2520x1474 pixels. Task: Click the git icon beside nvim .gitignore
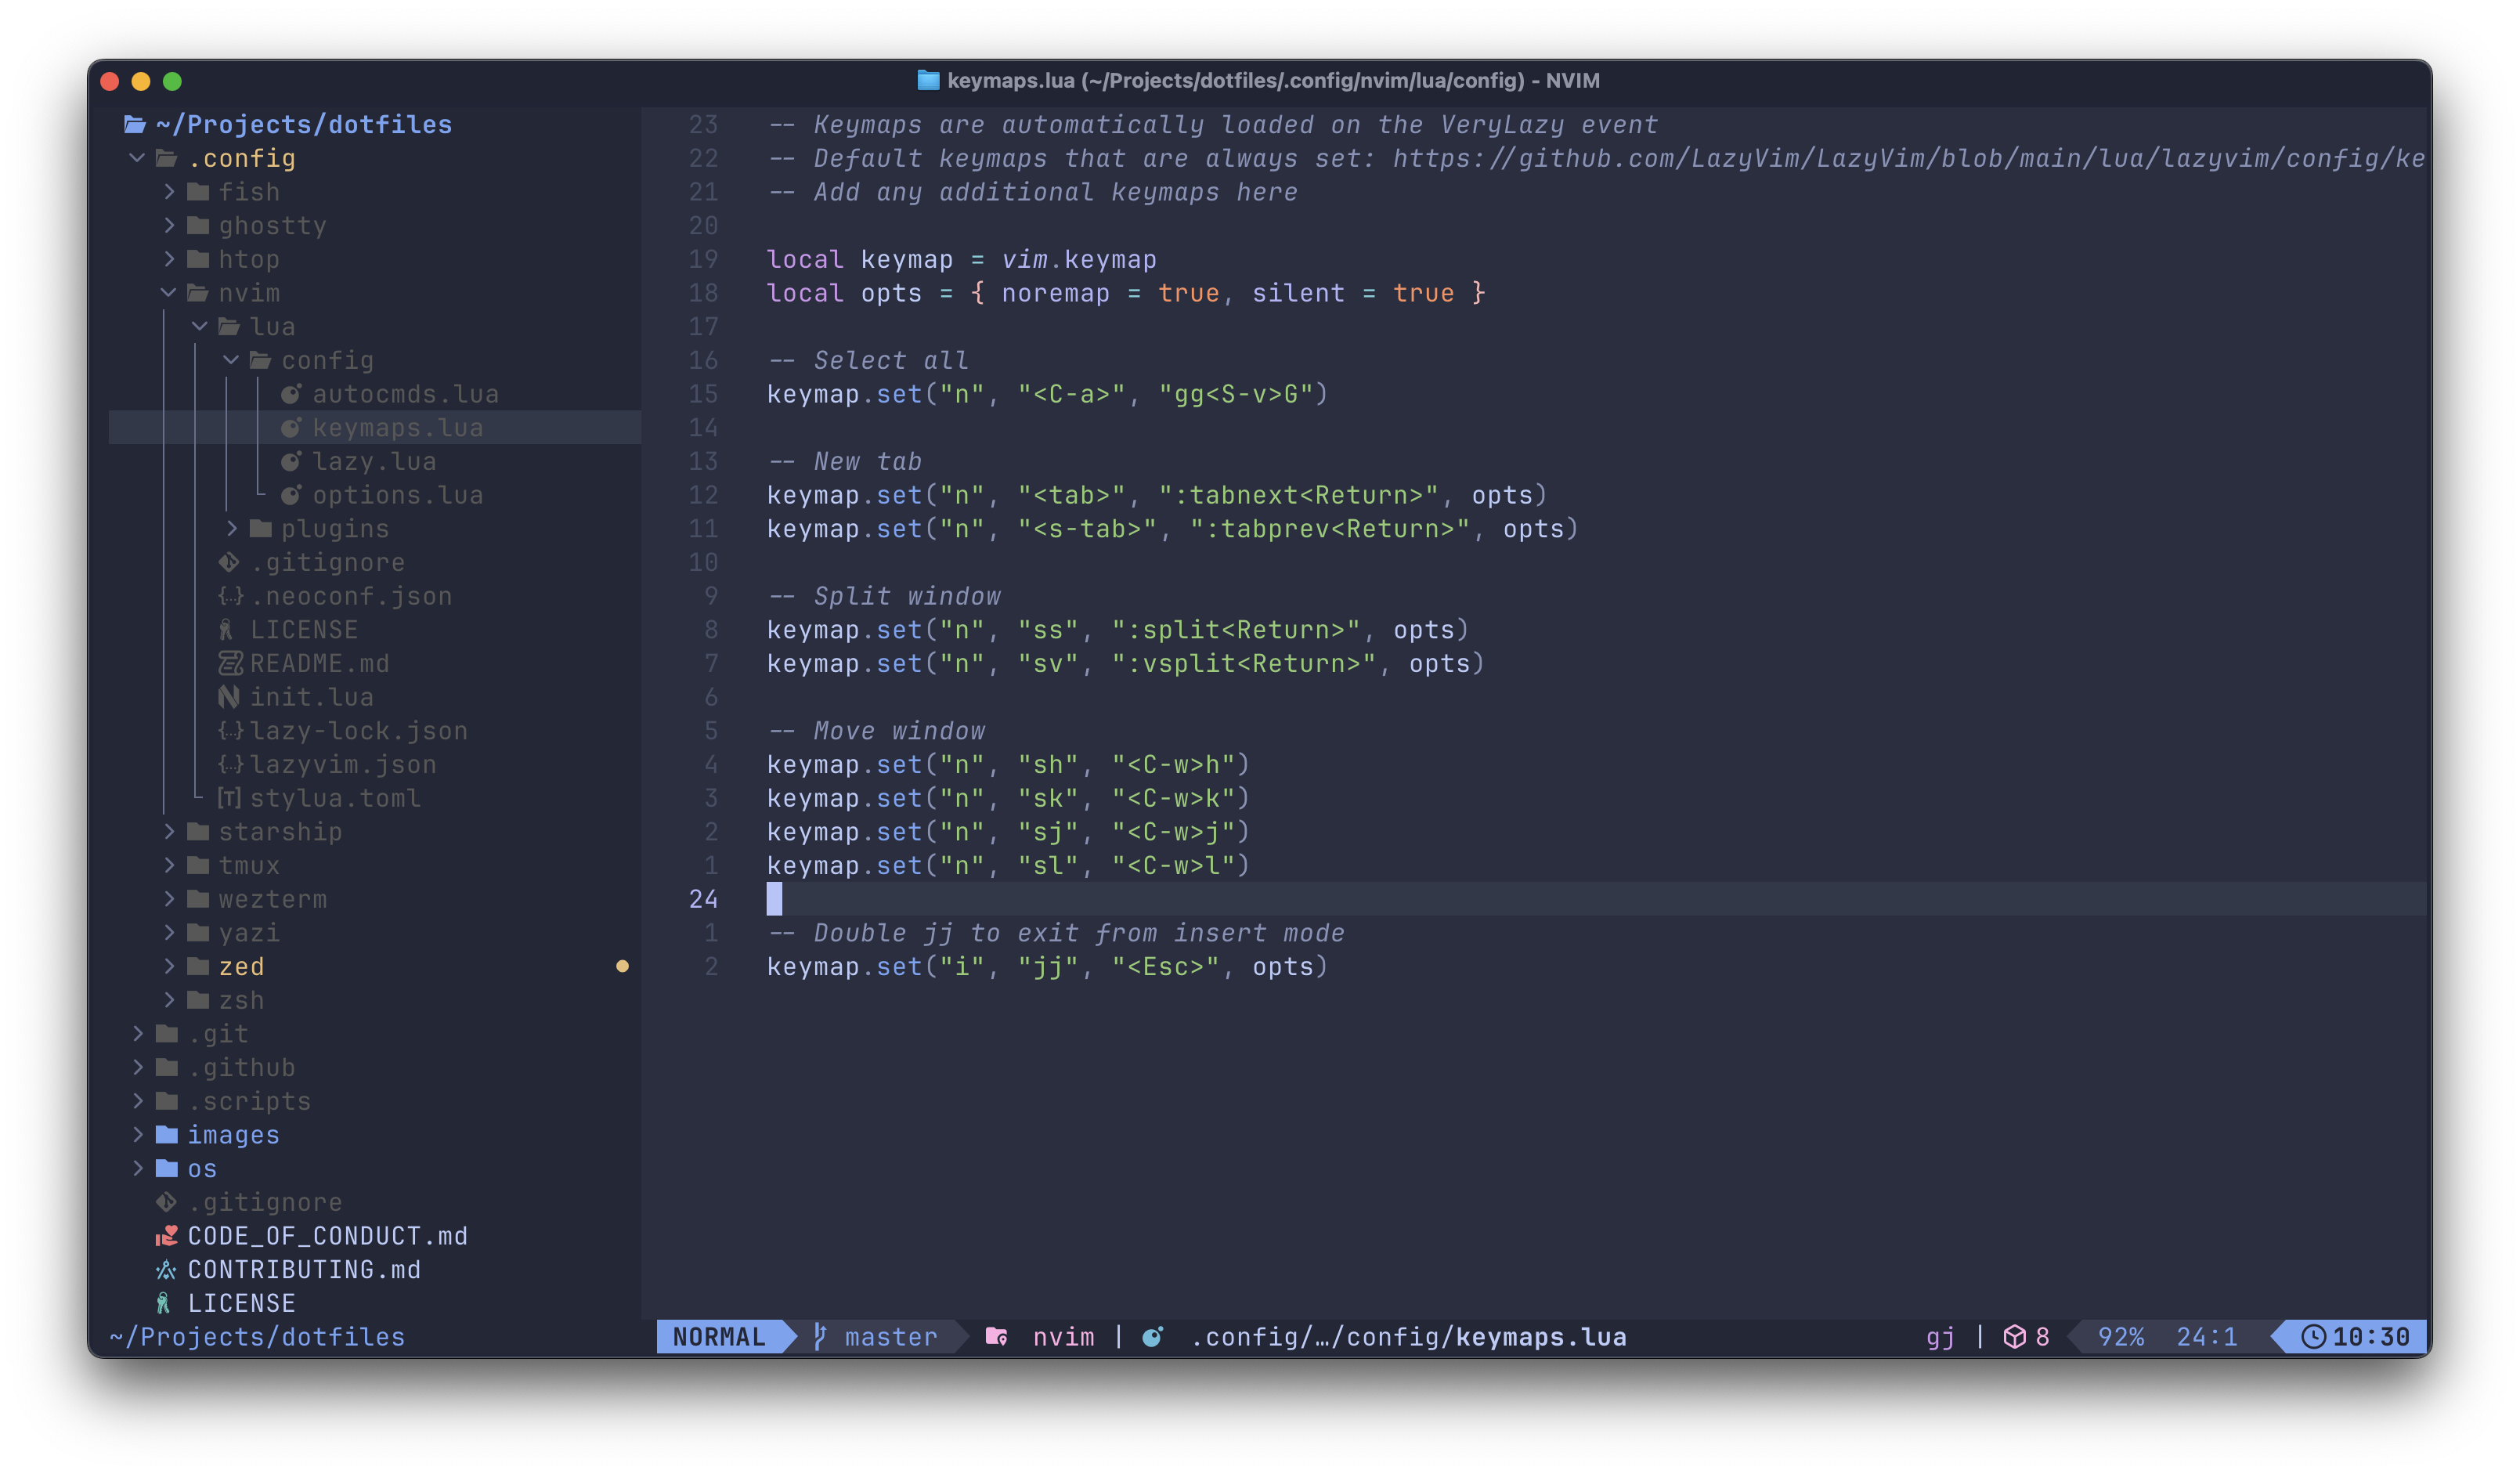click(x=229, y=562)
